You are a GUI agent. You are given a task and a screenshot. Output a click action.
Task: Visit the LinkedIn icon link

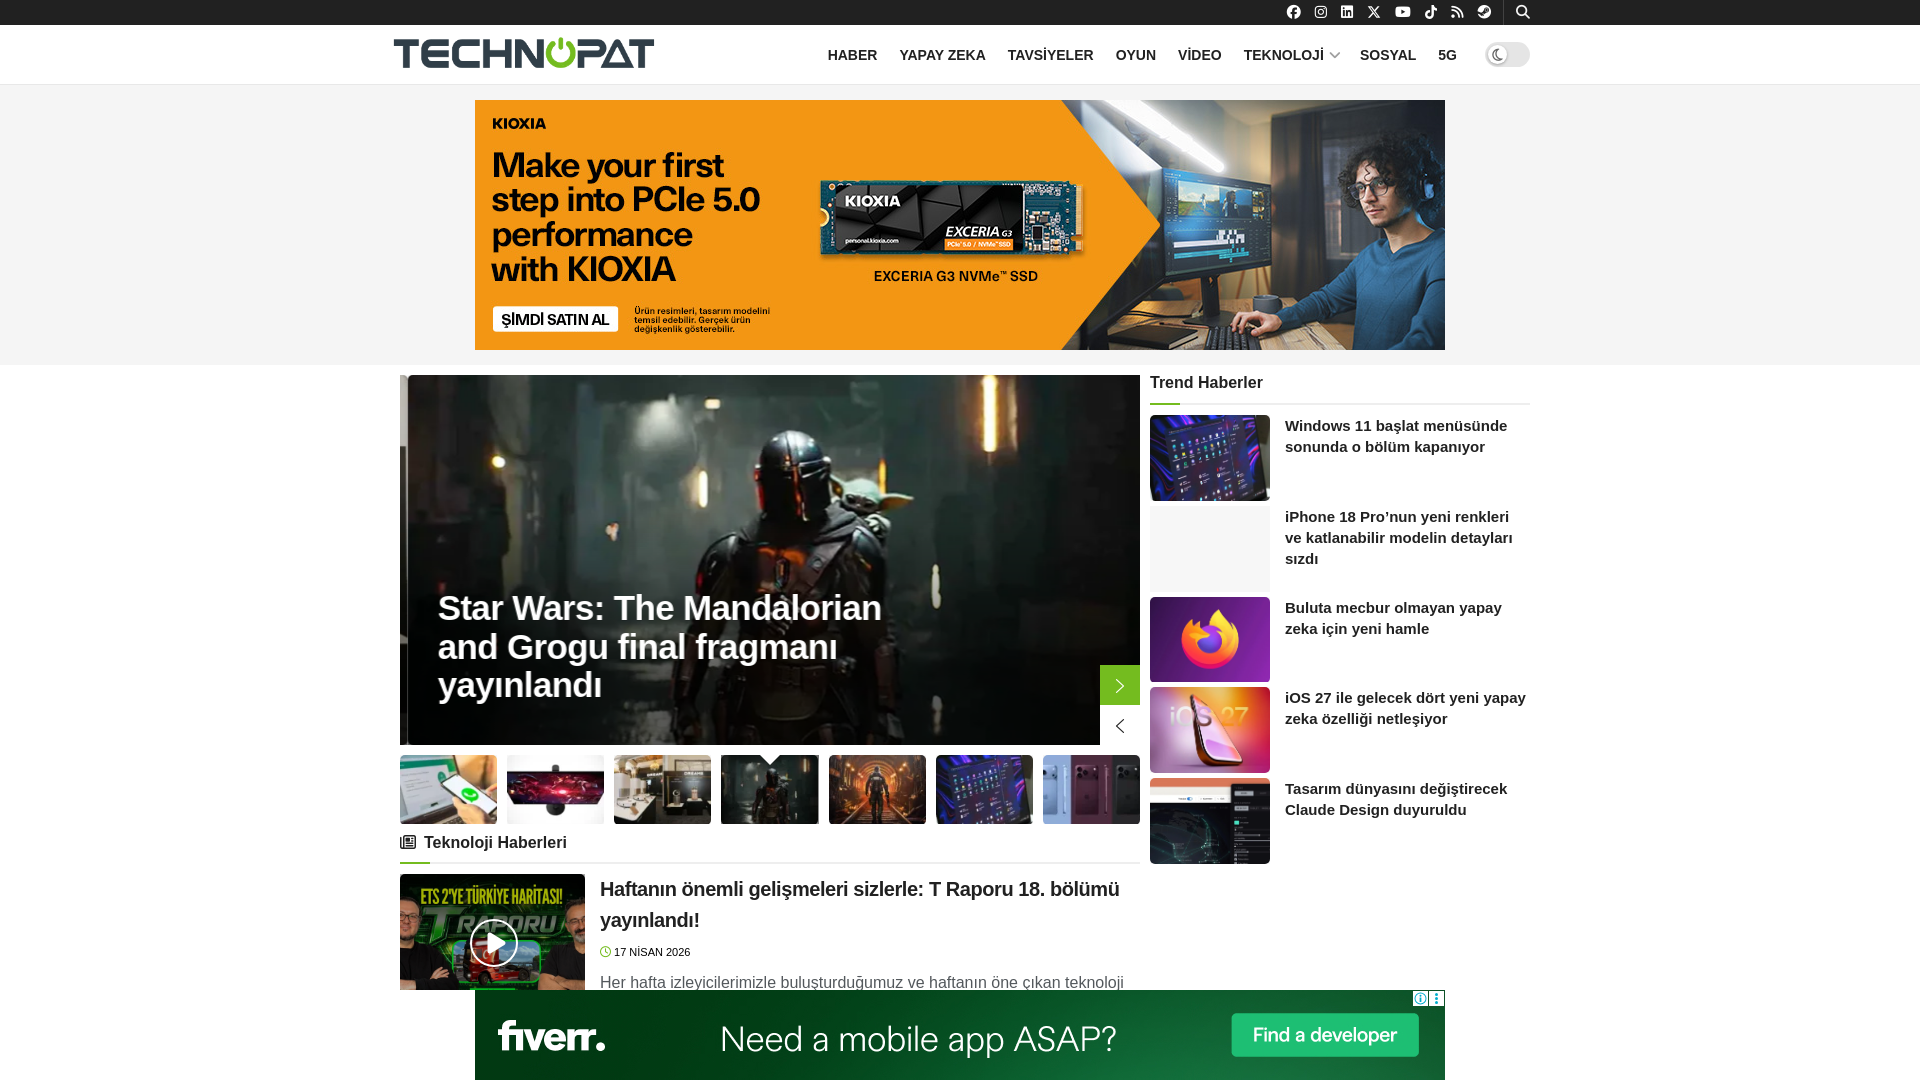[1347, 12]
